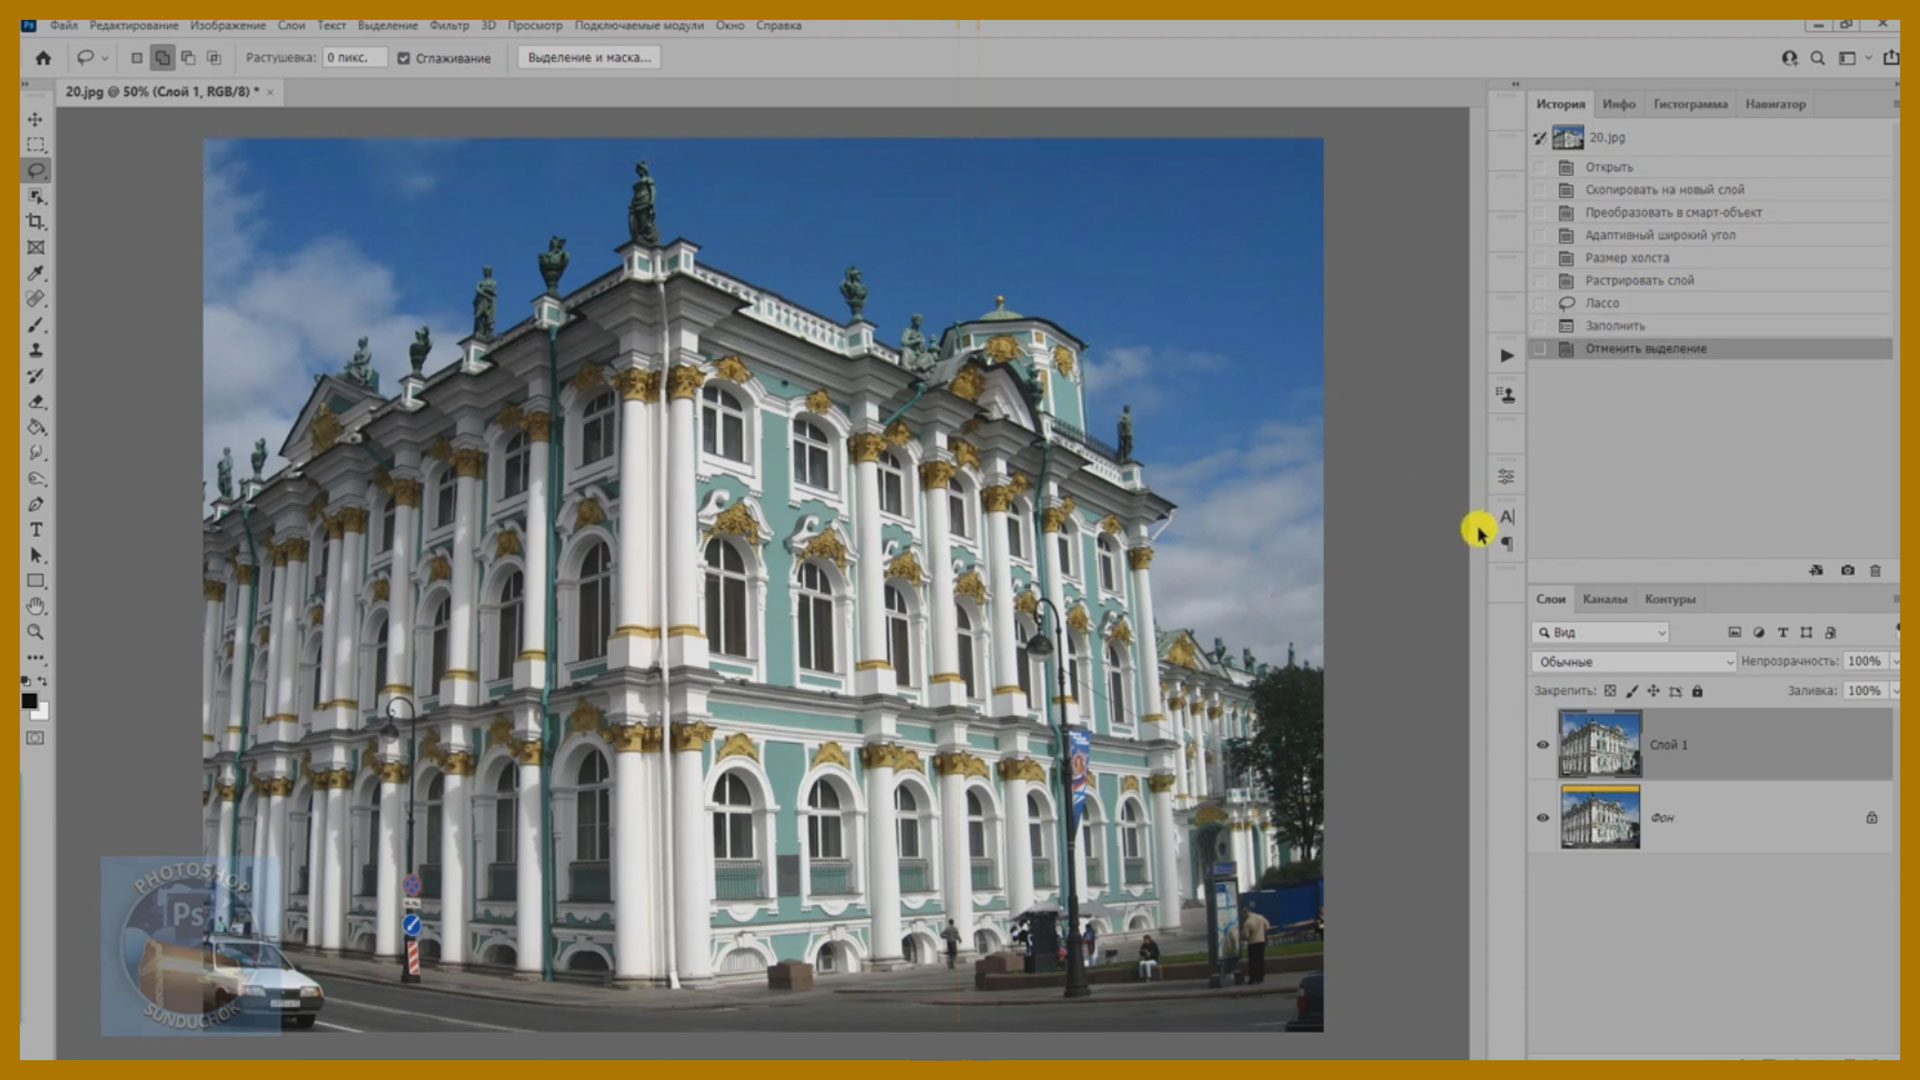Choose Add to selection mode icon
The image size is (1920, 1080).
(x=162, y=58)
